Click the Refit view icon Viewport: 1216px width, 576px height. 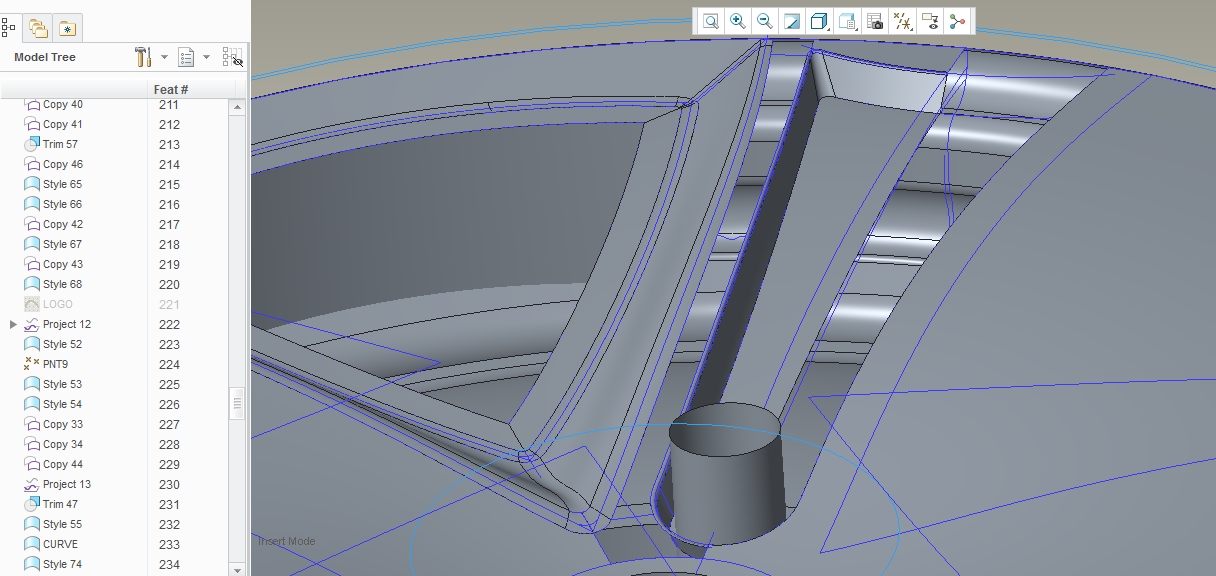click(x=710, y=21)
